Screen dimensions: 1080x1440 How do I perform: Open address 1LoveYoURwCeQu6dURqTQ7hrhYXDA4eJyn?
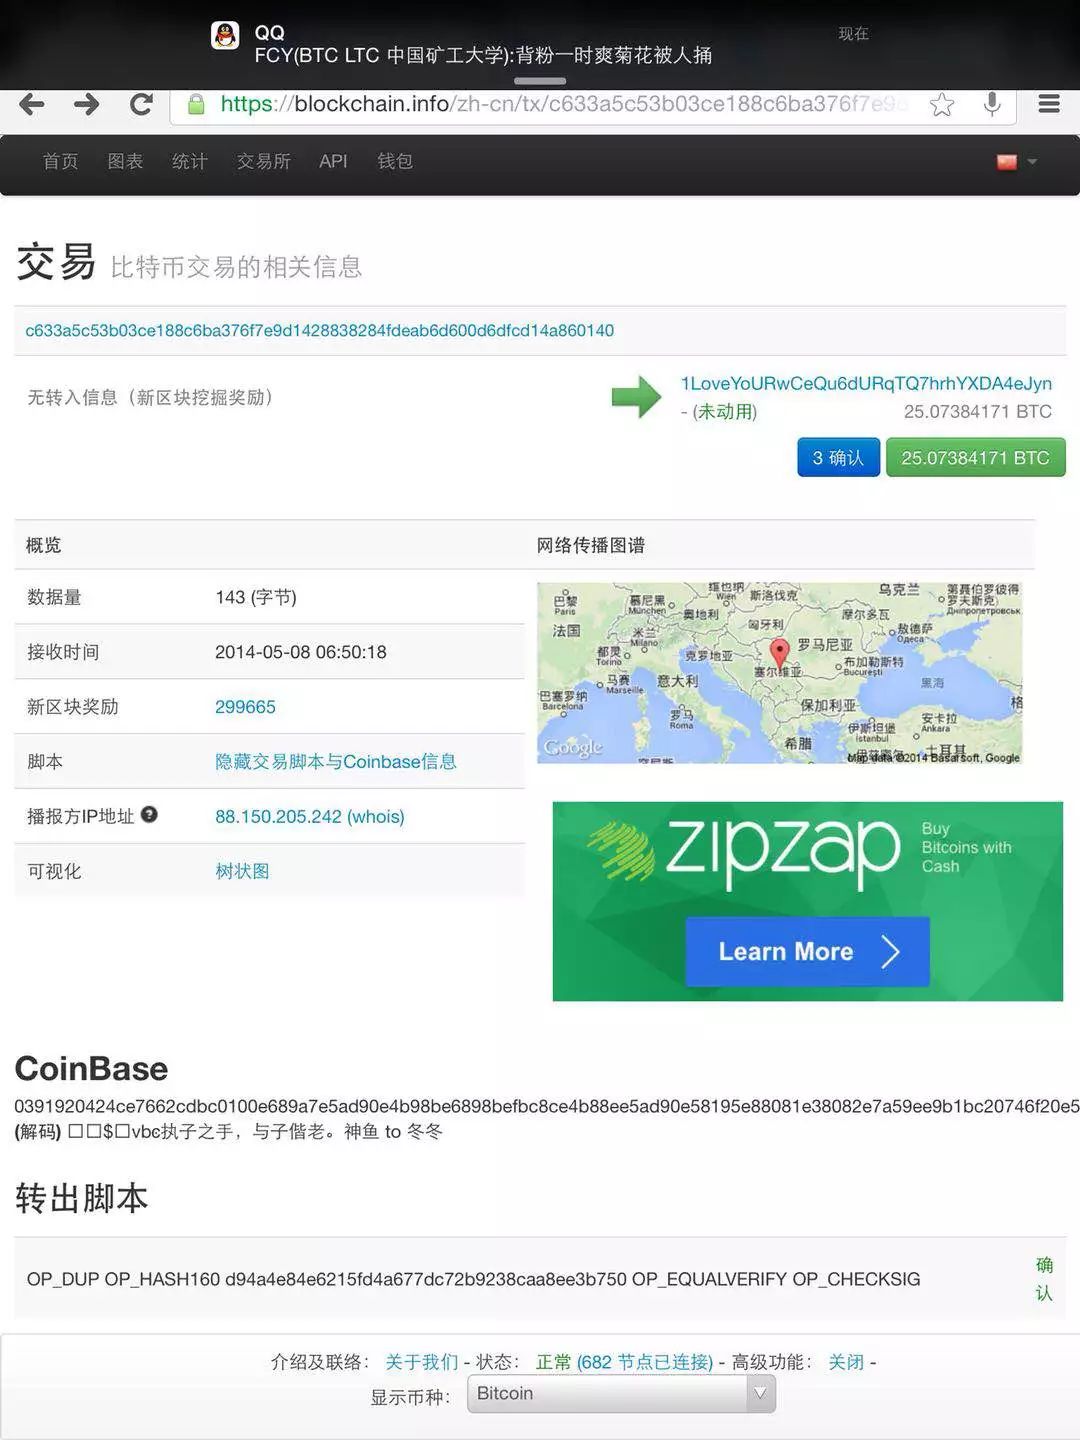(866, 384)
